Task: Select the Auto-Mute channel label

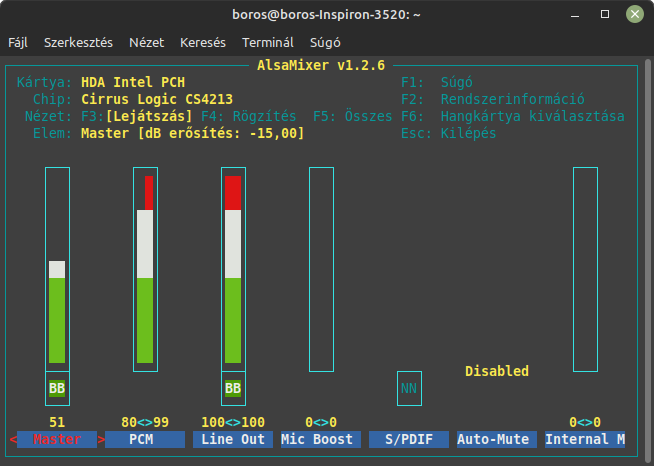Action: pos(497,439)
